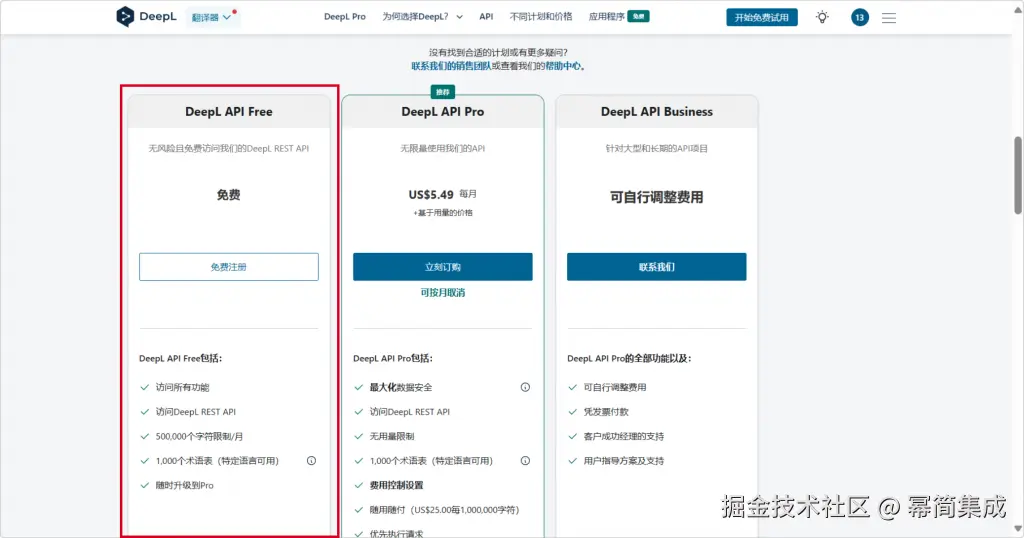Click 随用随付 pricing feature text
The image size is (1024, 538).
point(444,510)
